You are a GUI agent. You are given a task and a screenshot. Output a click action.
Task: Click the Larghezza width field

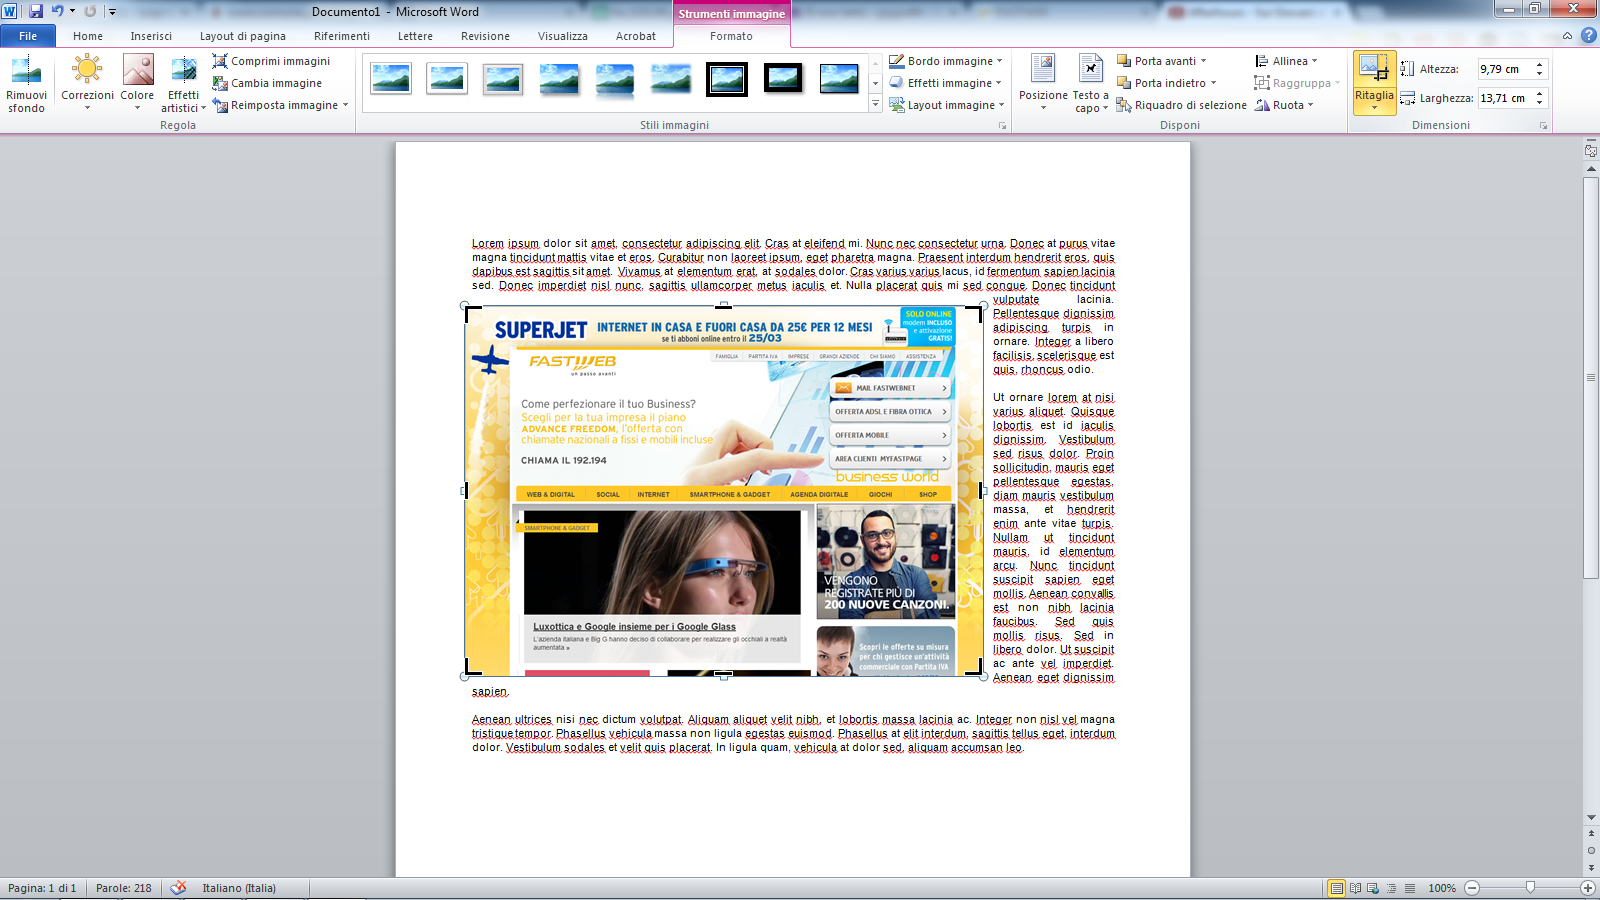coord(1505,98)
